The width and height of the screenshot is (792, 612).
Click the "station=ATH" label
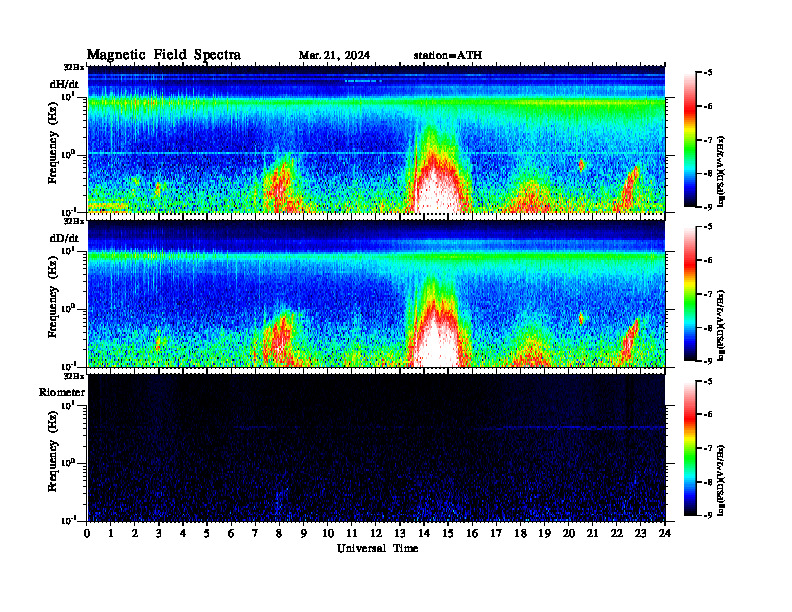tap(448, 56)
